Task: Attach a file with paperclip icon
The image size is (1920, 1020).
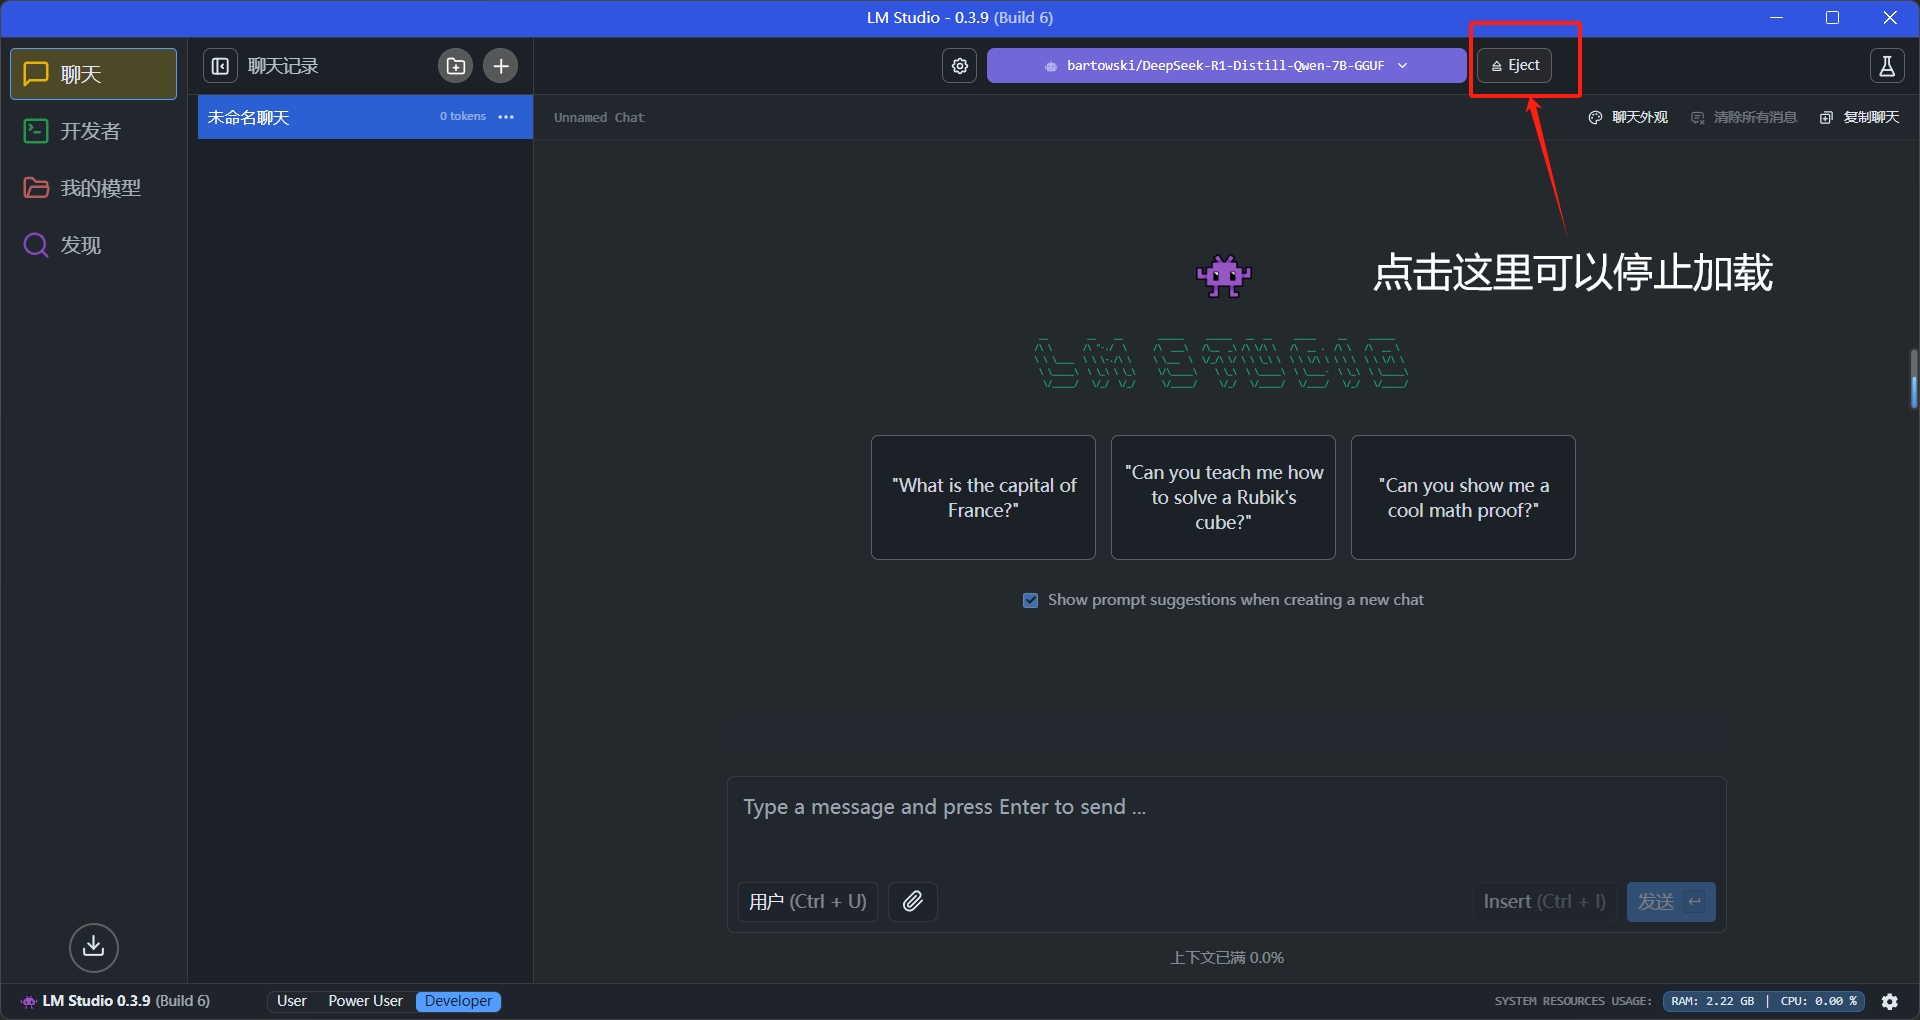Action: coord(912,902)
